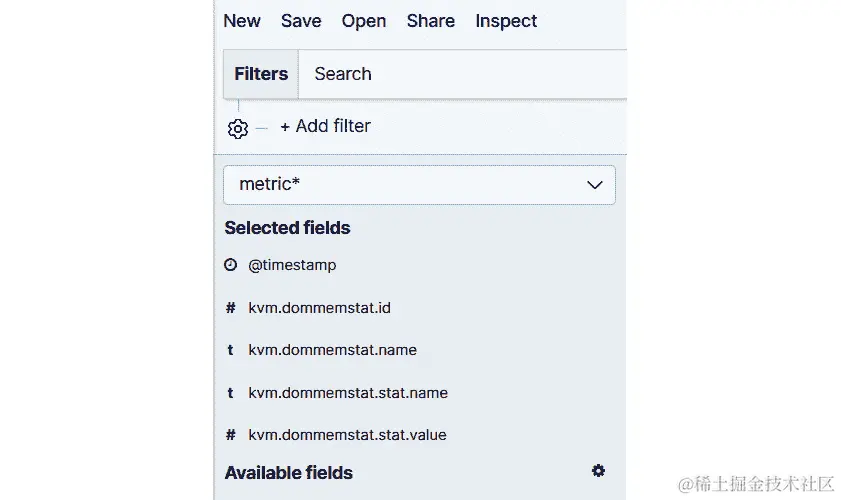Viewport: 841px width, 500px height.
Task: Open the Inspect panel
Action: (506, 21)
